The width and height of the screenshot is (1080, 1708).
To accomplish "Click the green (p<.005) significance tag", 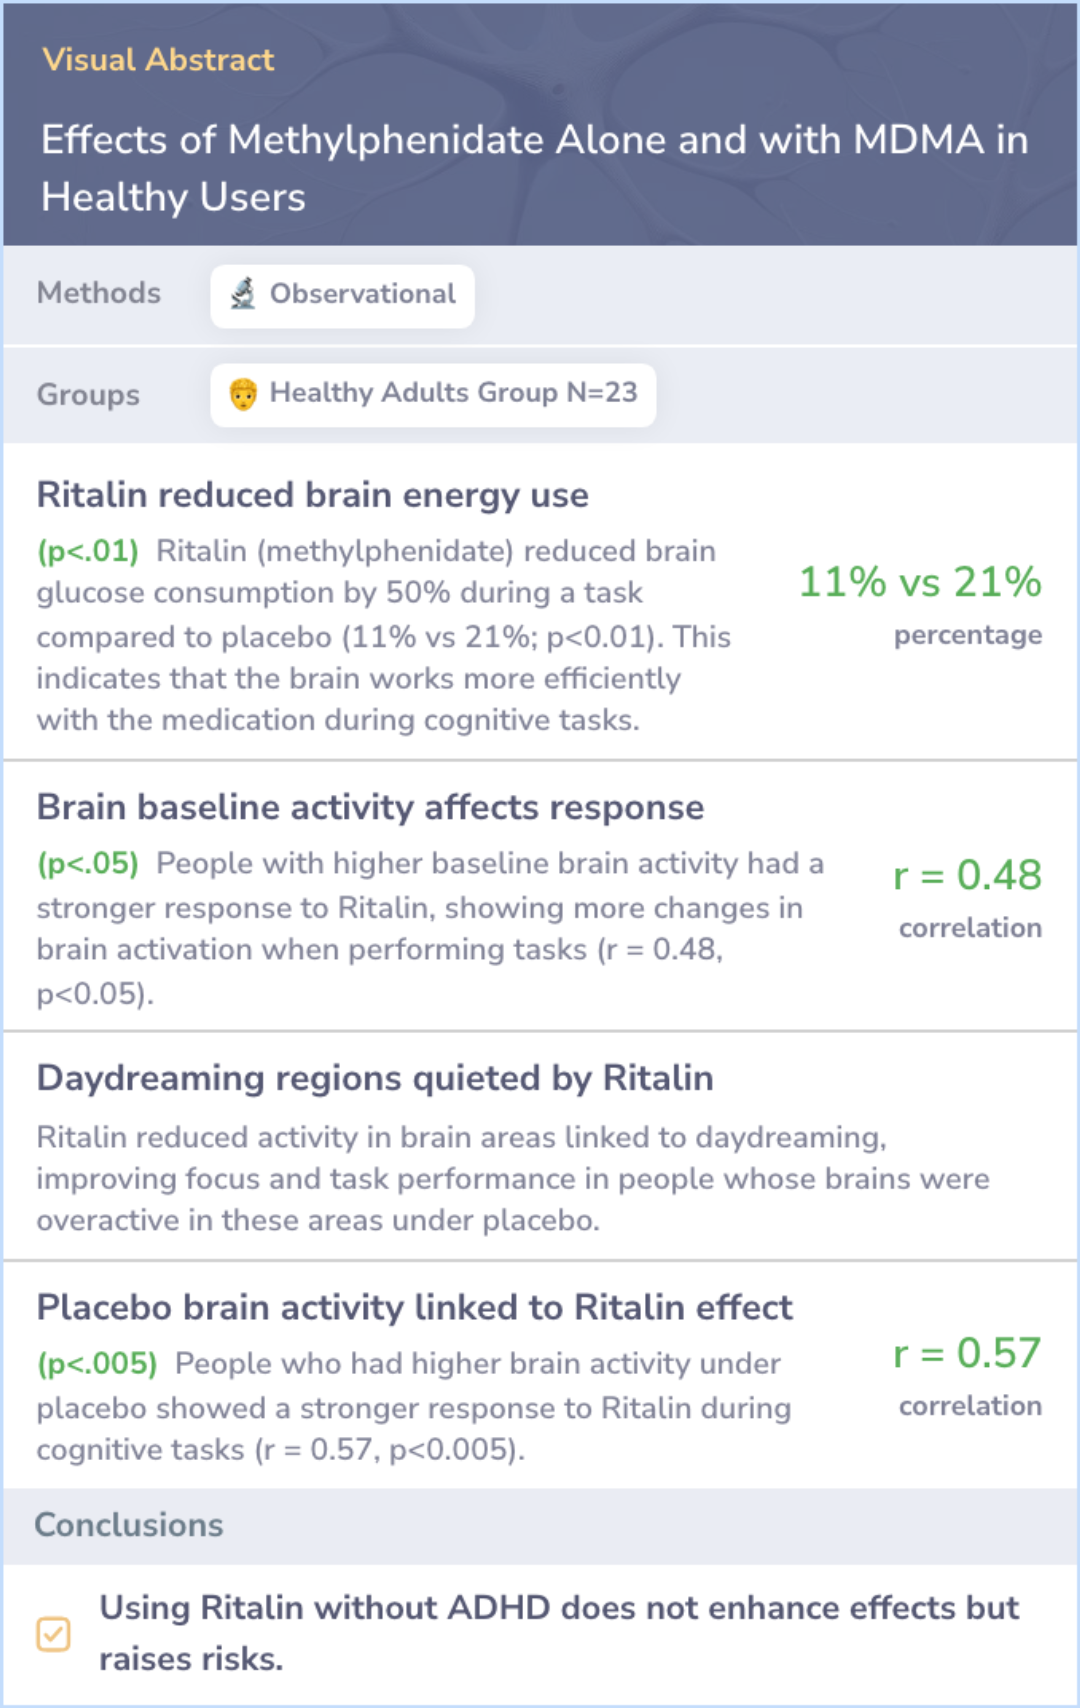I will click(97, 1363).
